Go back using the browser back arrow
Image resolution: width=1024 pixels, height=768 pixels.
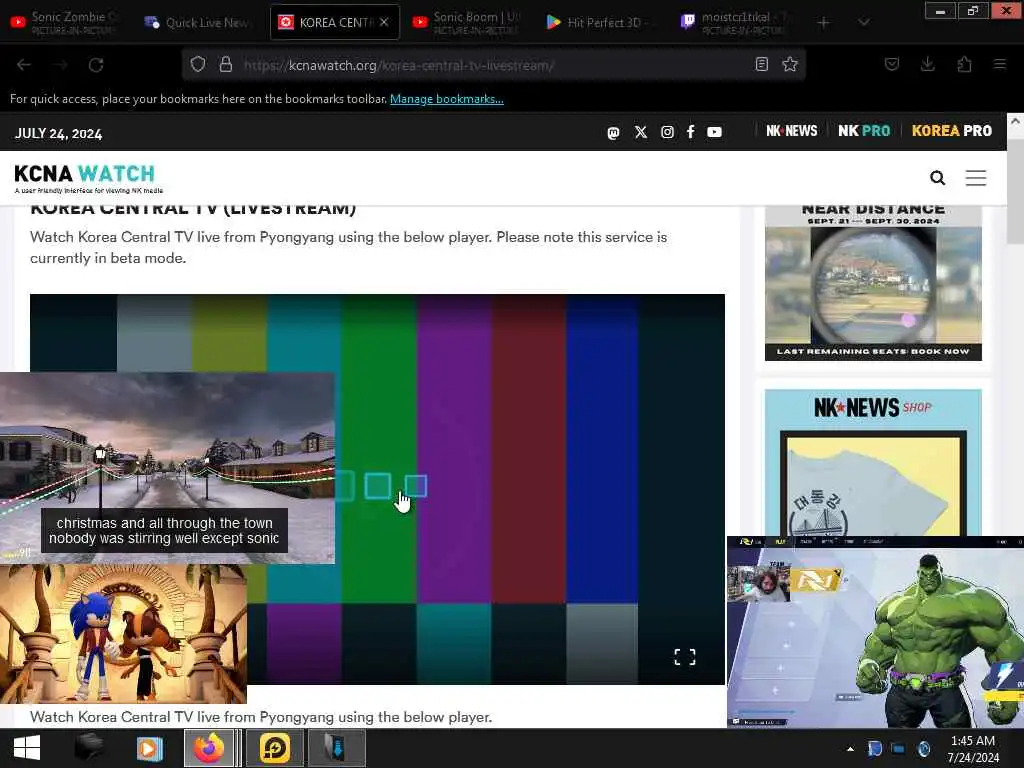coord(24,65)
